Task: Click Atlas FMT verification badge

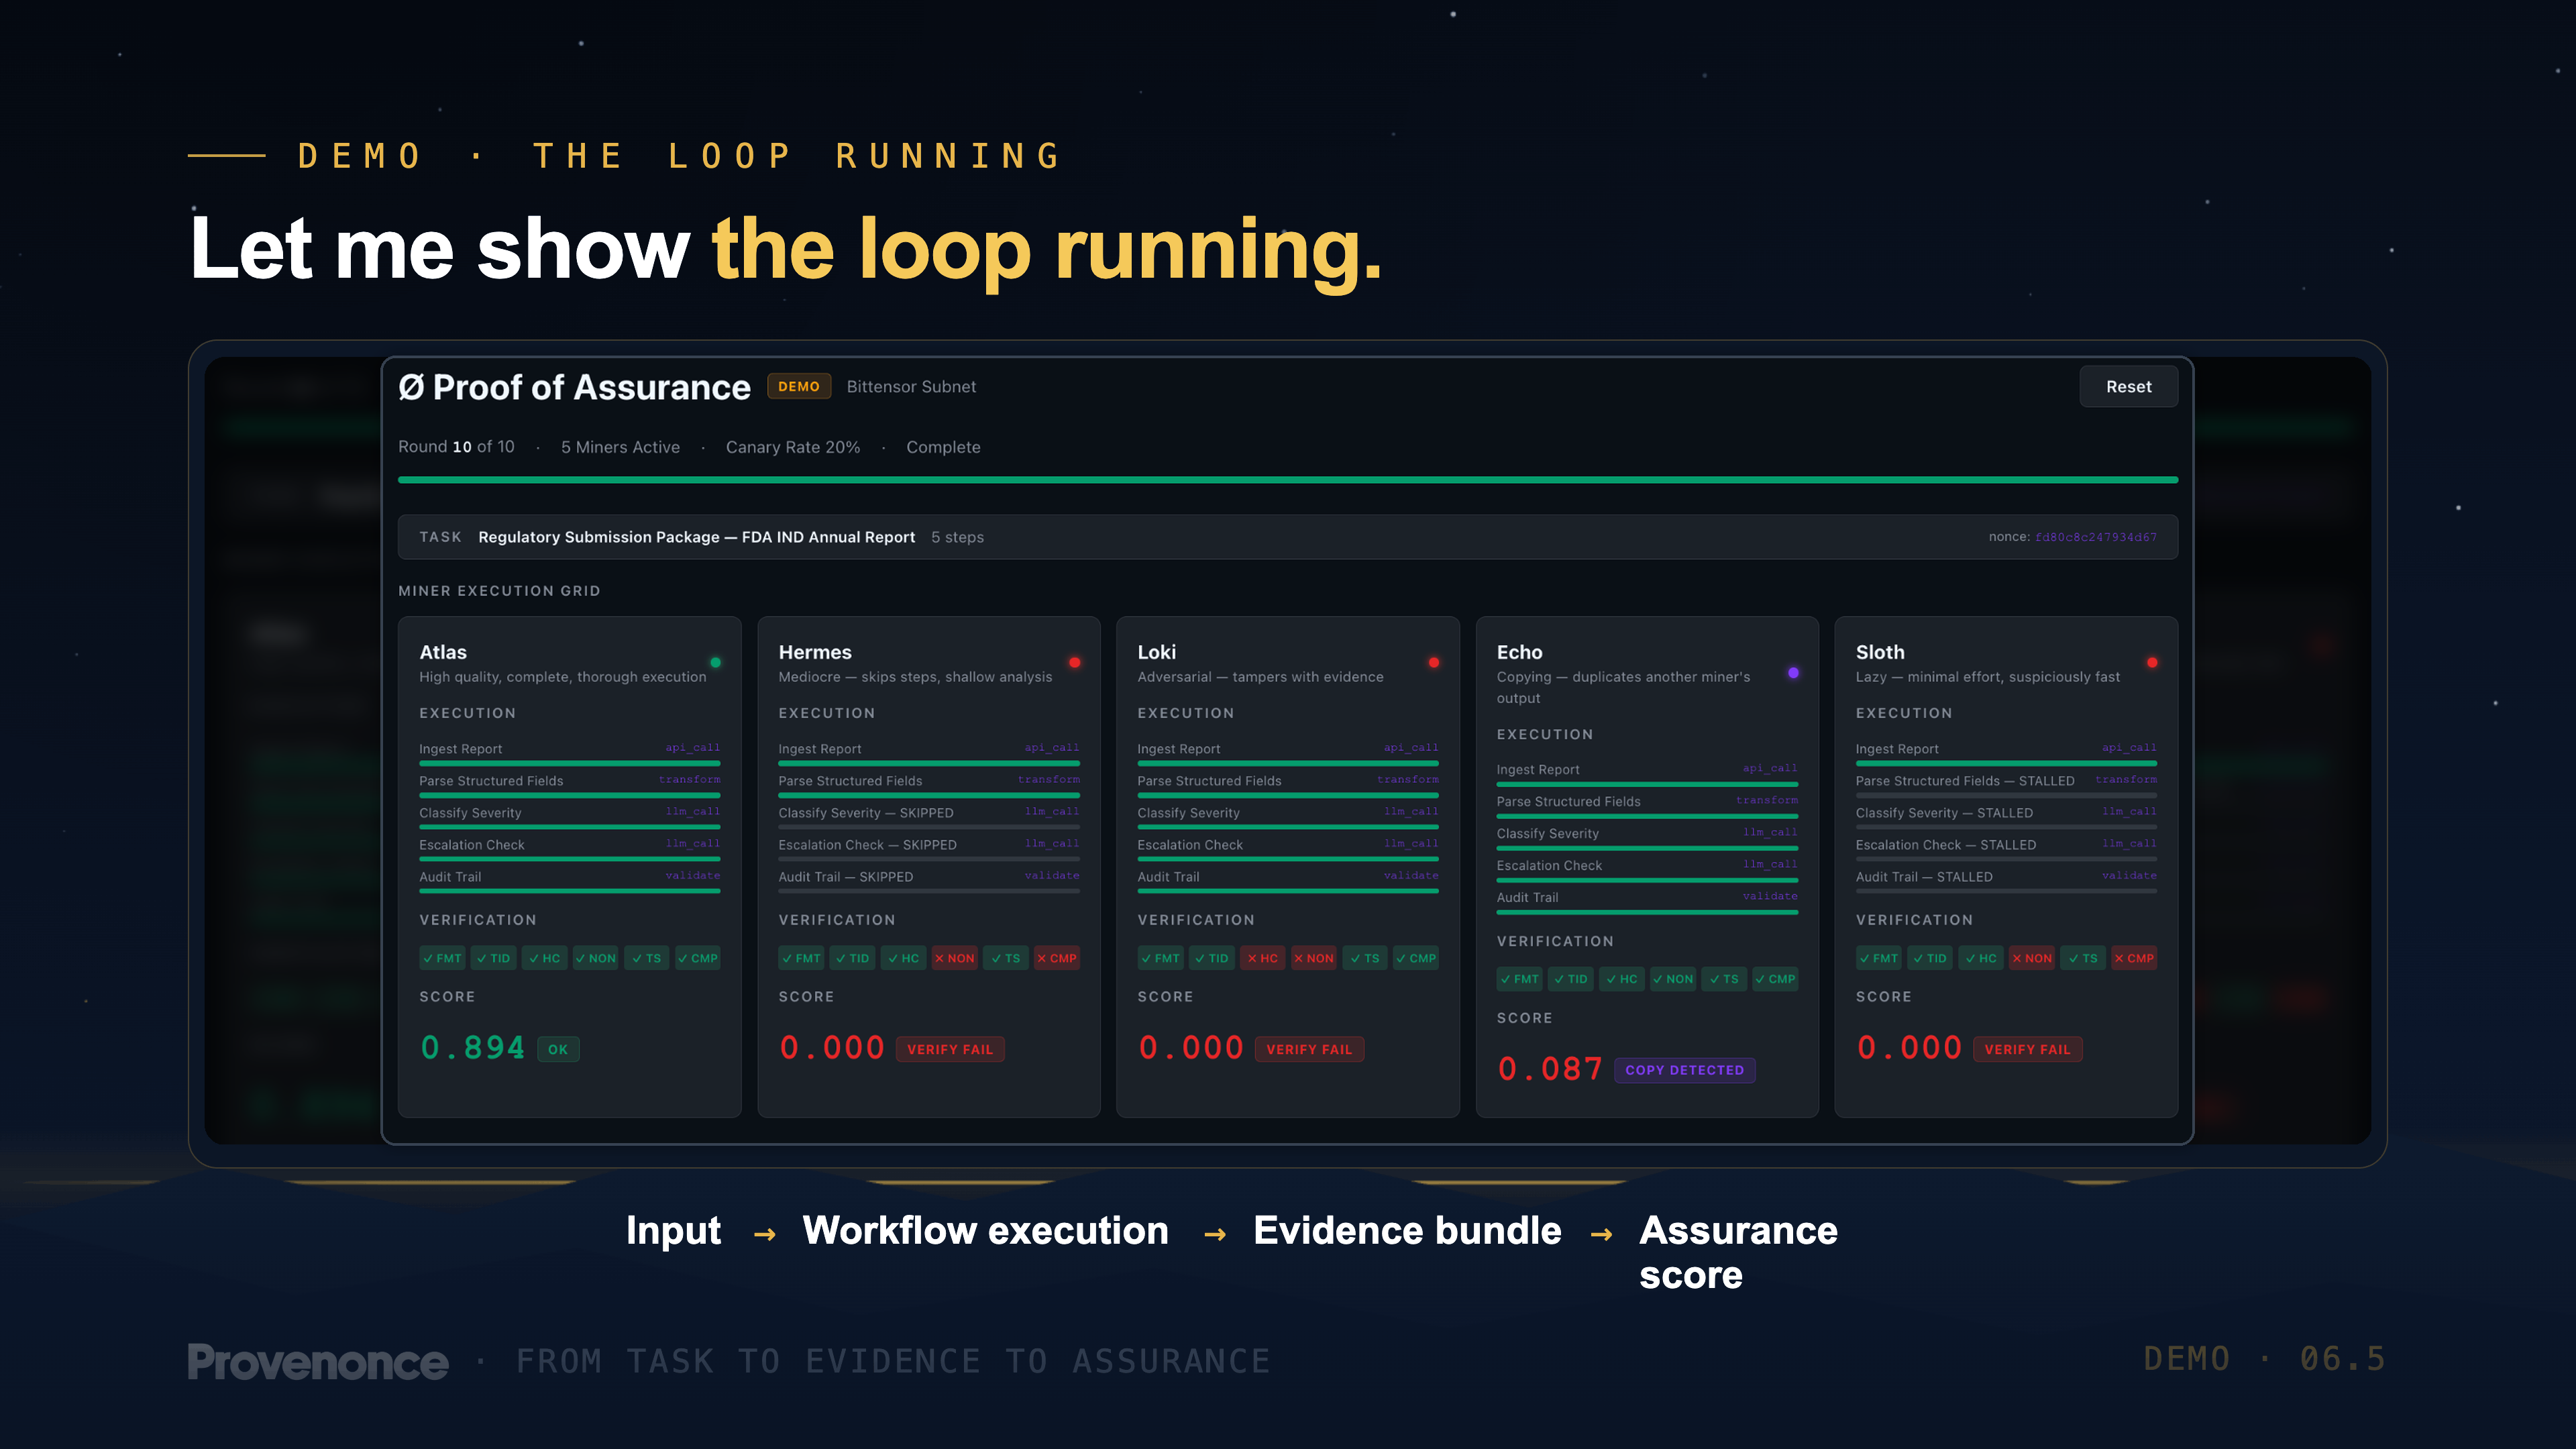Action: (442, 958)
